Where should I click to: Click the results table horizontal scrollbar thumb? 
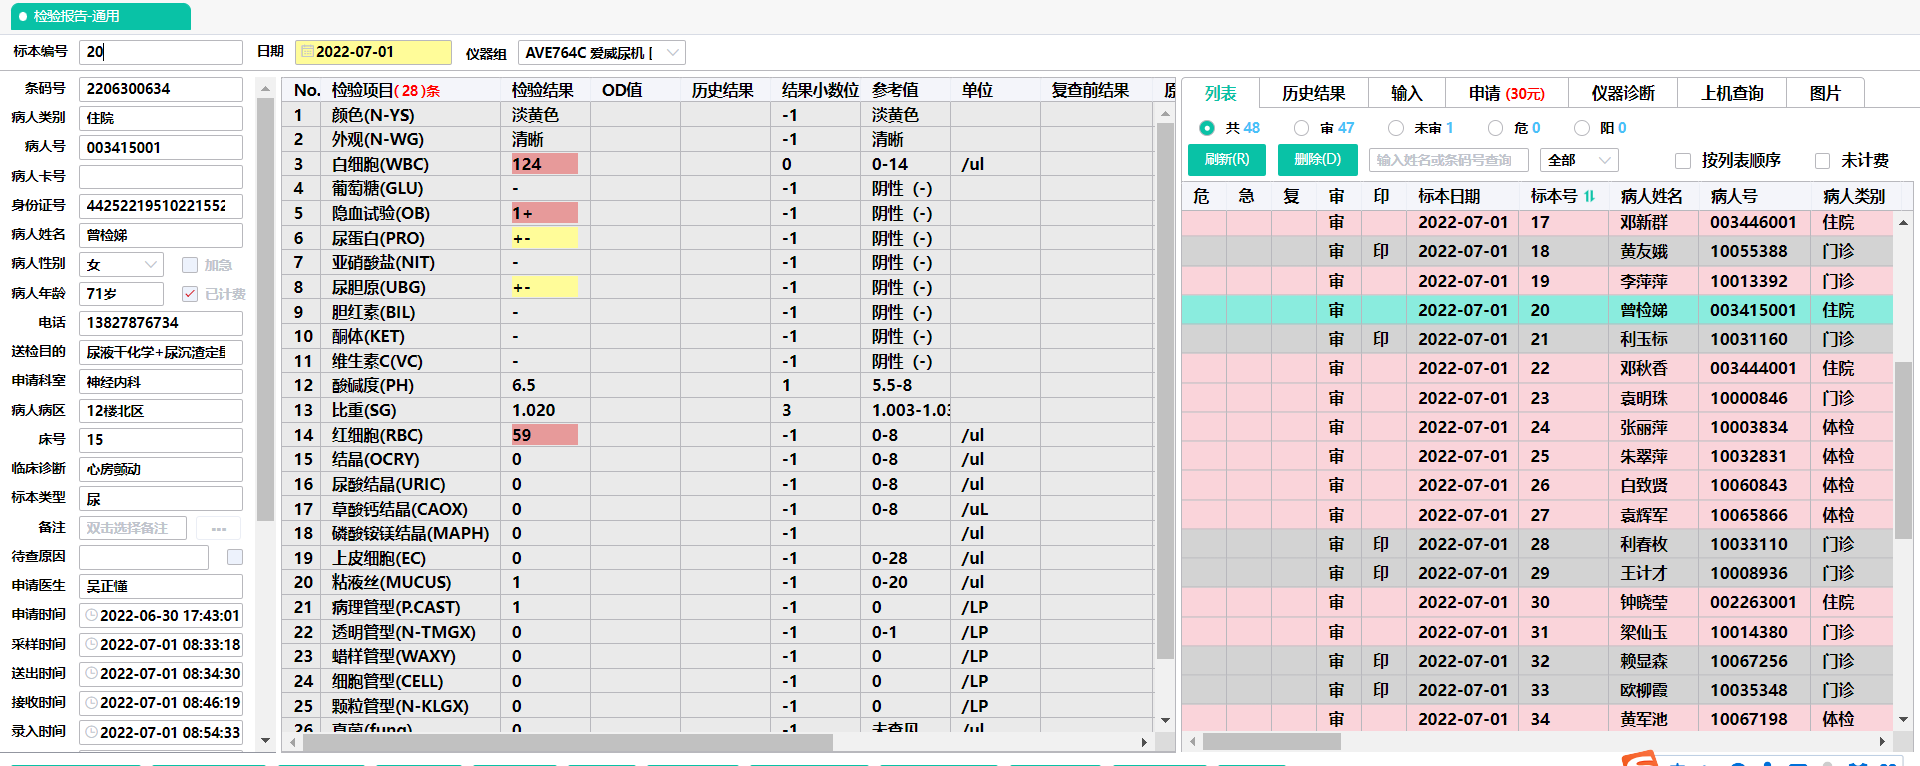pos(568,742)
